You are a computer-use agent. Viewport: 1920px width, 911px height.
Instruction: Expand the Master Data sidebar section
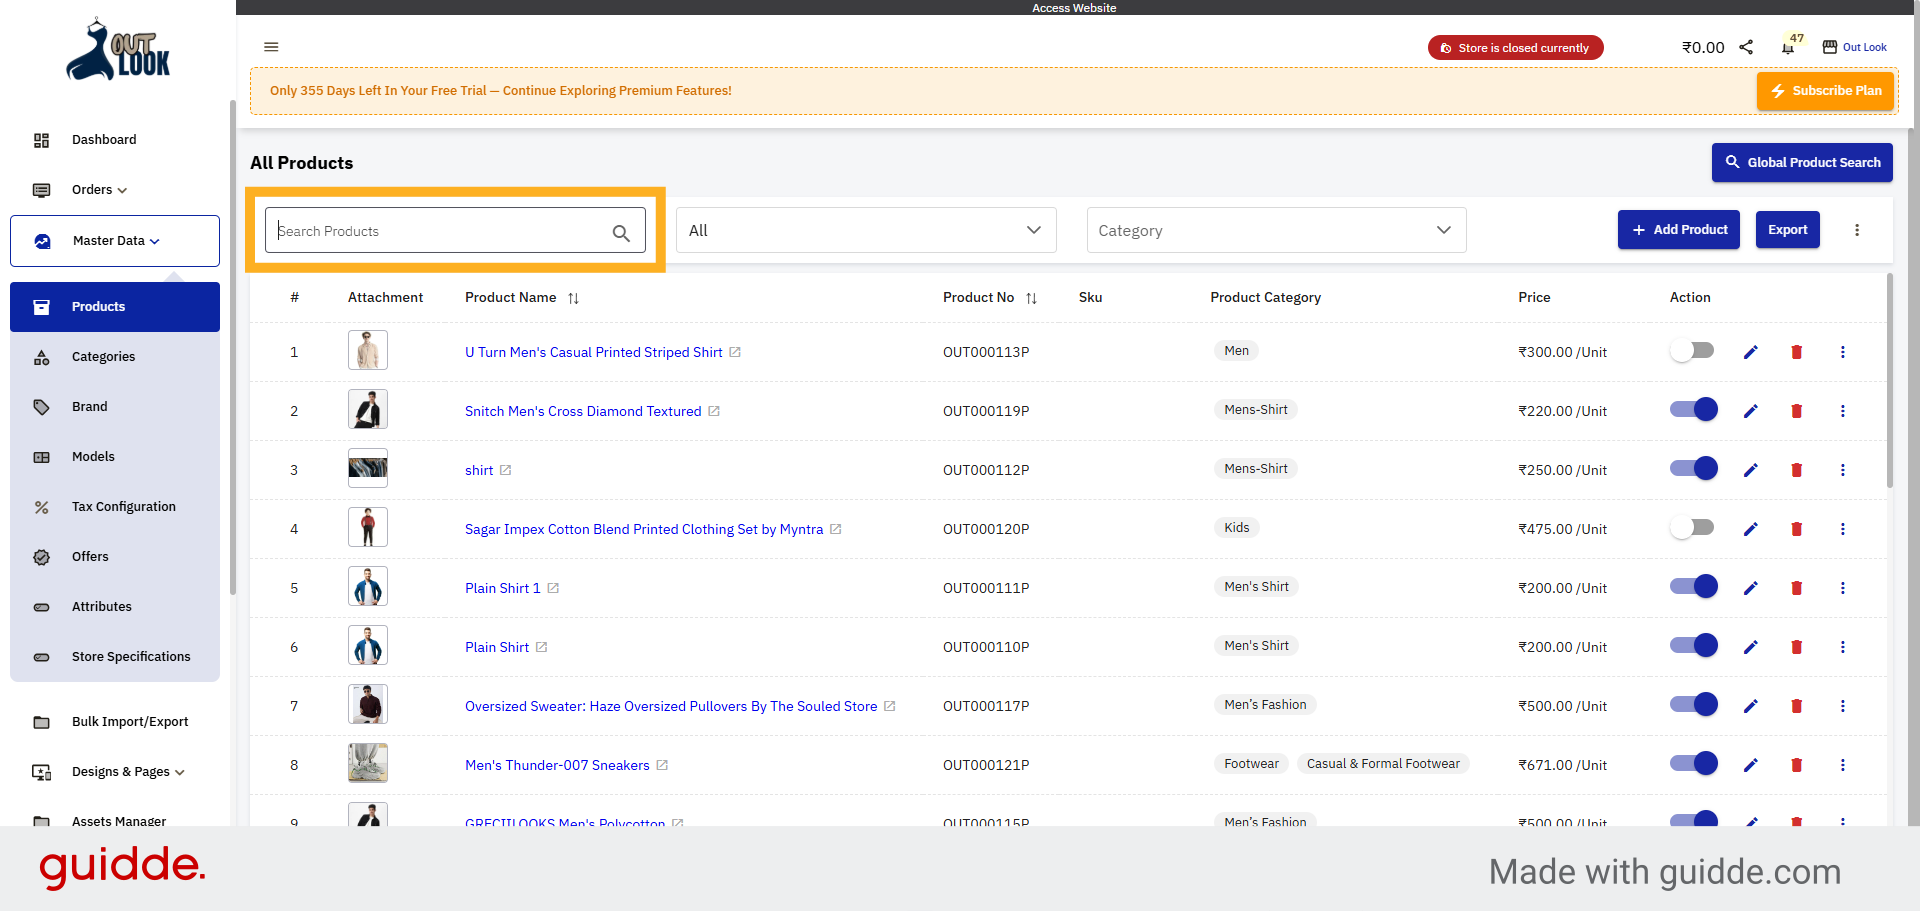(114, 240)
